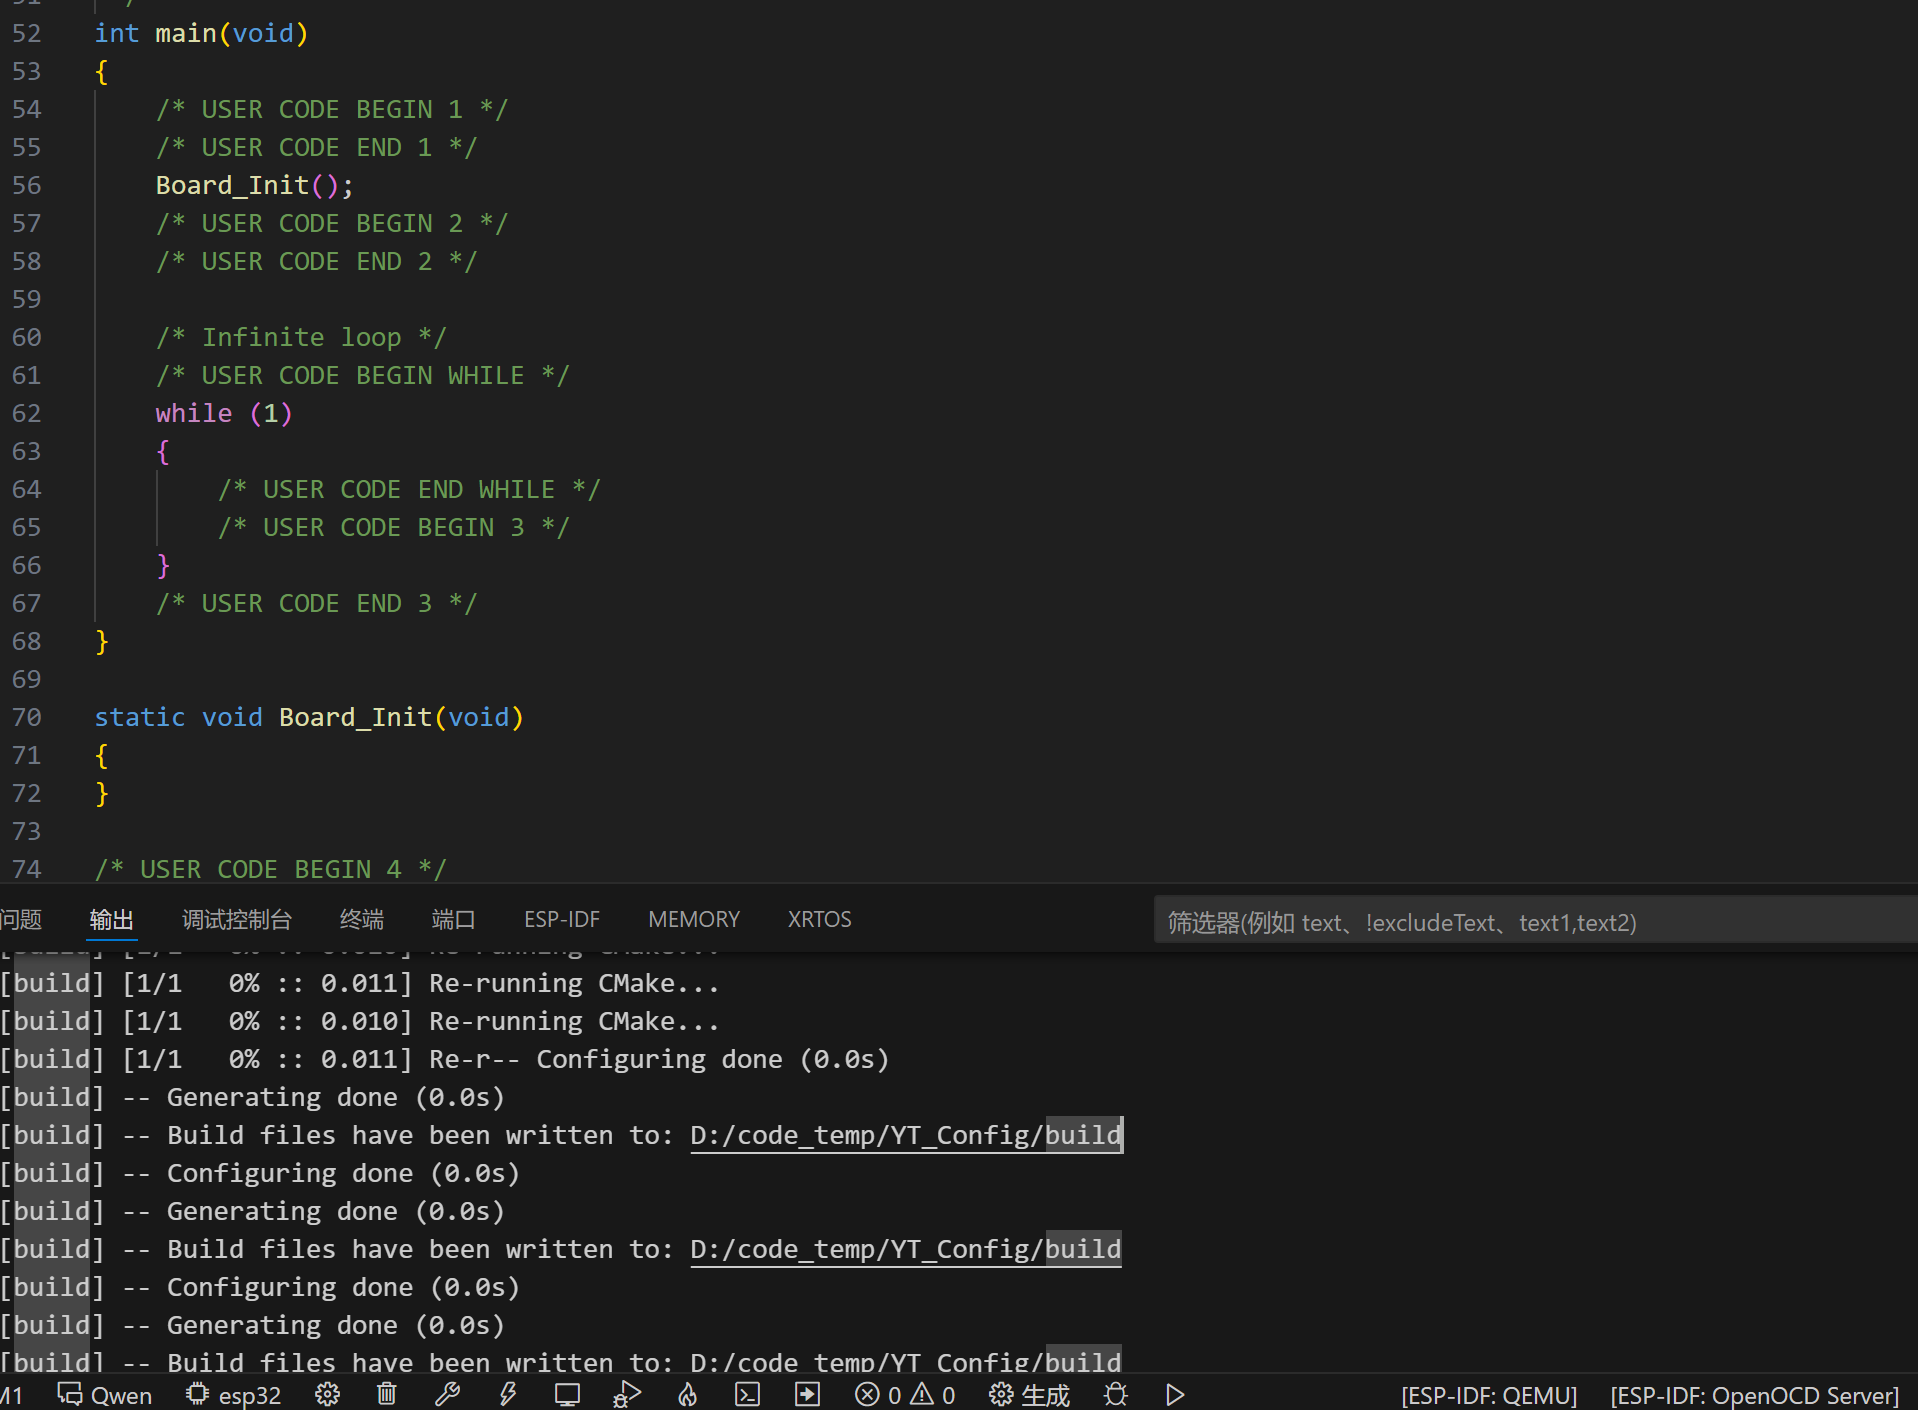Click '/* USER CODE END 3 */' comment
Screen dimensions: 1918x1410
(x=316, y=603)
